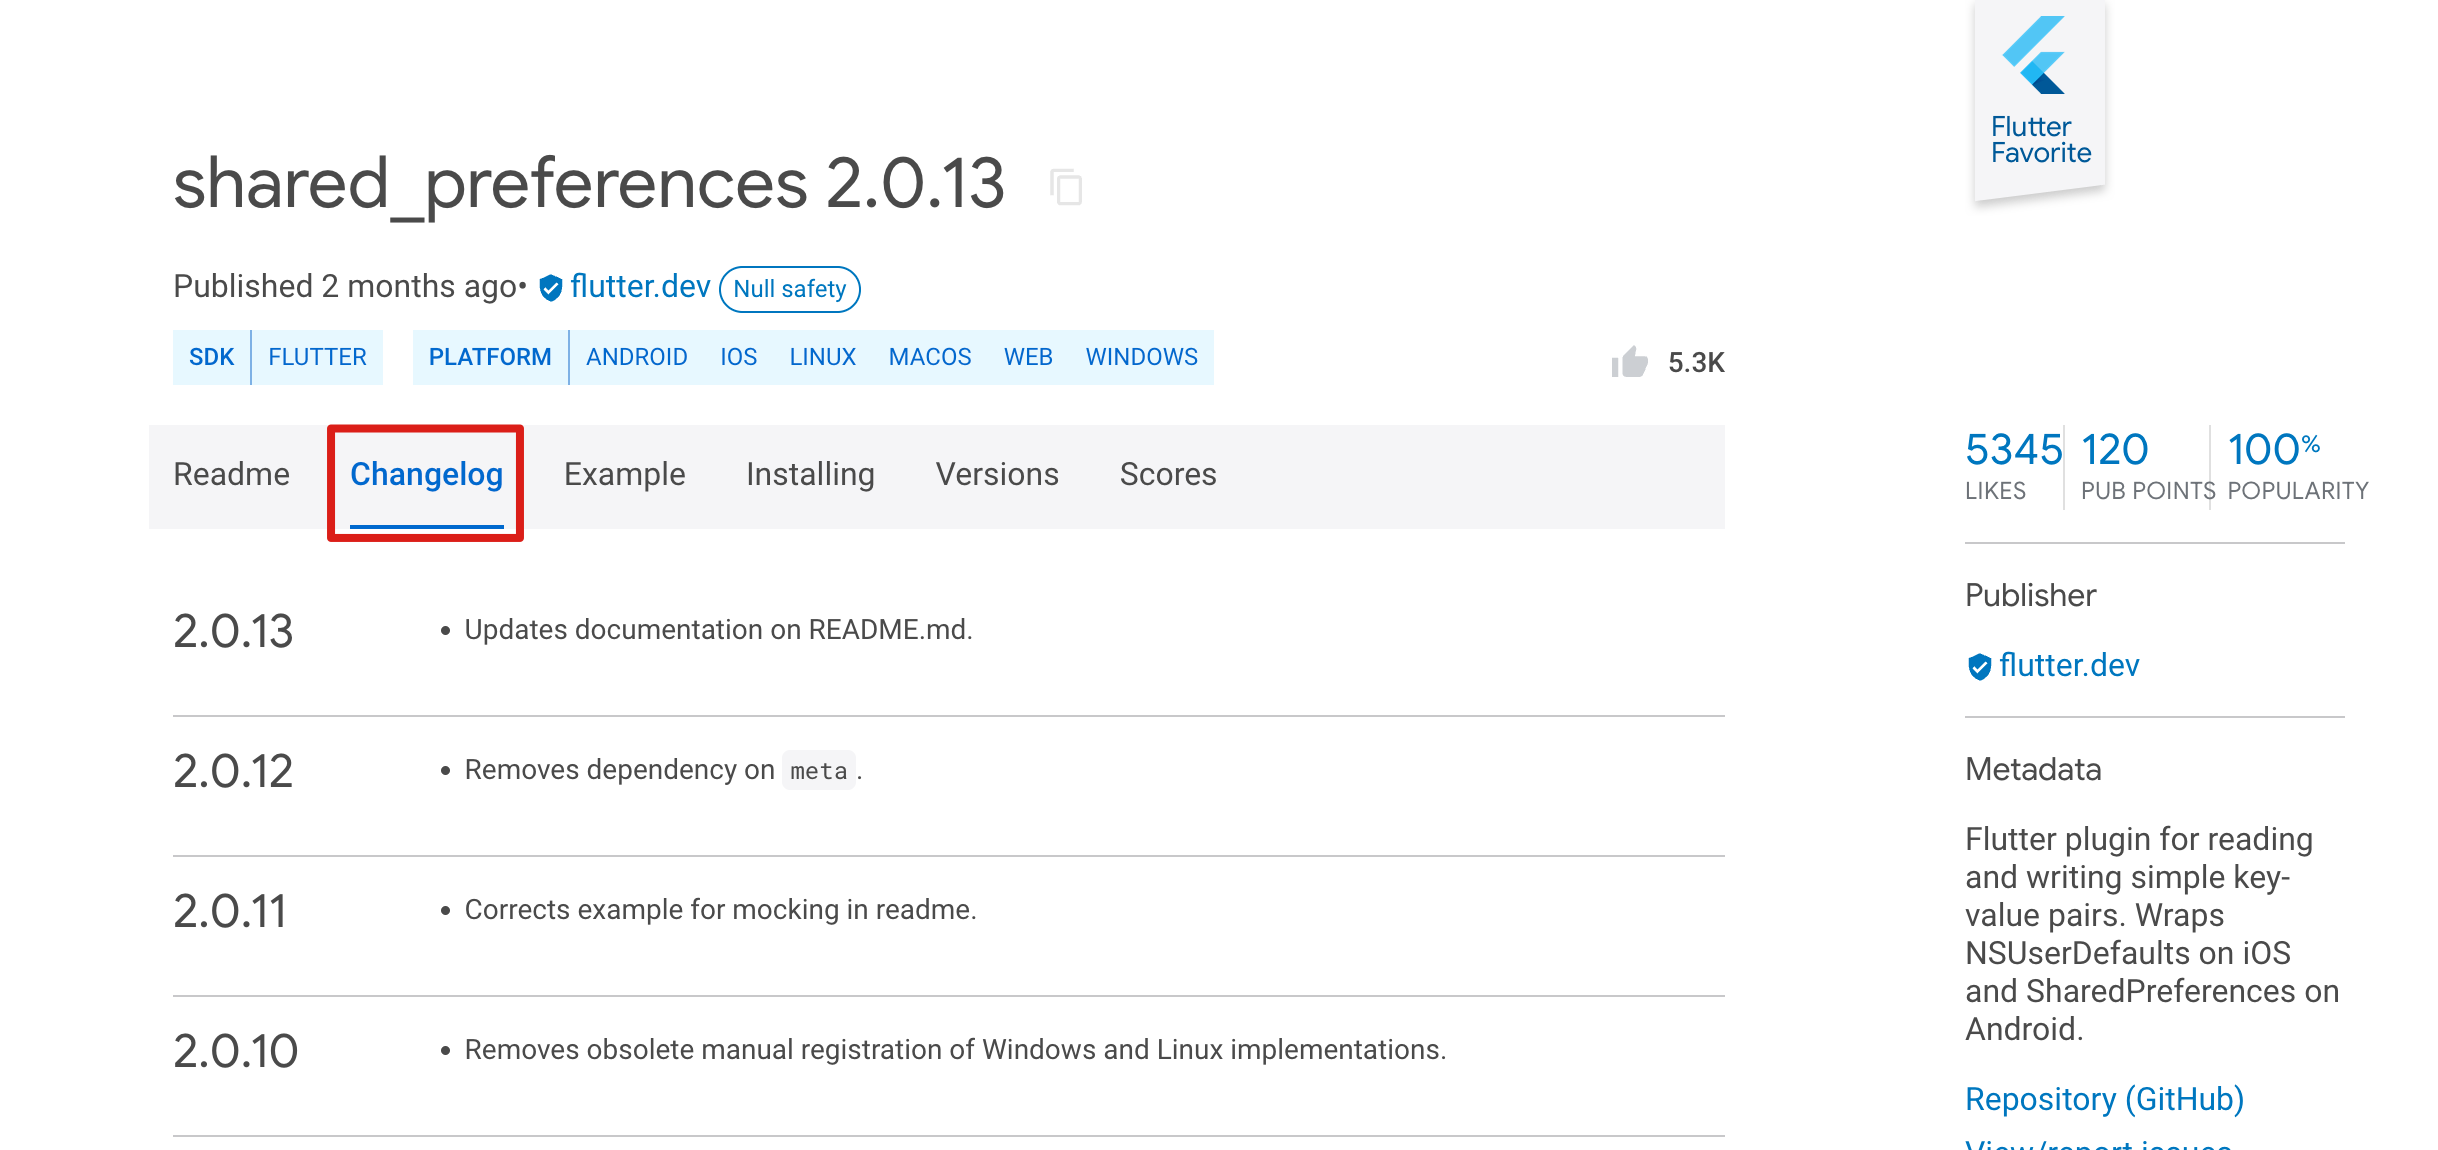Viewport: 2438px width, 1150px height.
Task: Filter by ANDROID platform tag
Action: (x=637, y=357)
